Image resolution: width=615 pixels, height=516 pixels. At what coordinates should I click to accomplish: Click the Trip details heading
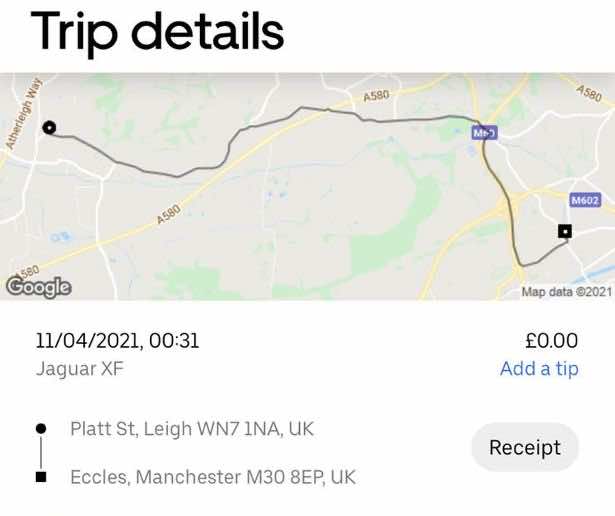[x=158, y=32]
